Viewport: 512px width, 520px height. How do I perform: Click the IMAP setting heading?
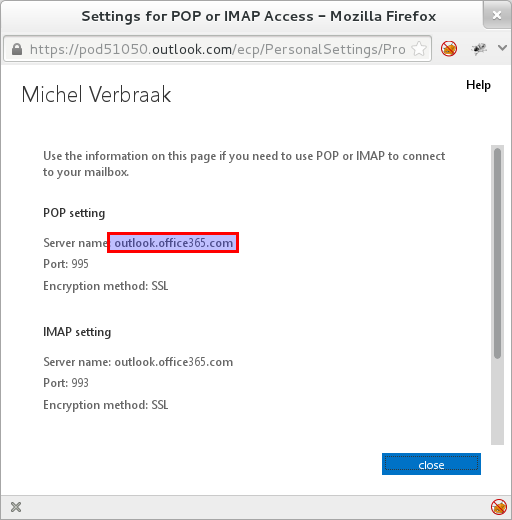point(77,332)
